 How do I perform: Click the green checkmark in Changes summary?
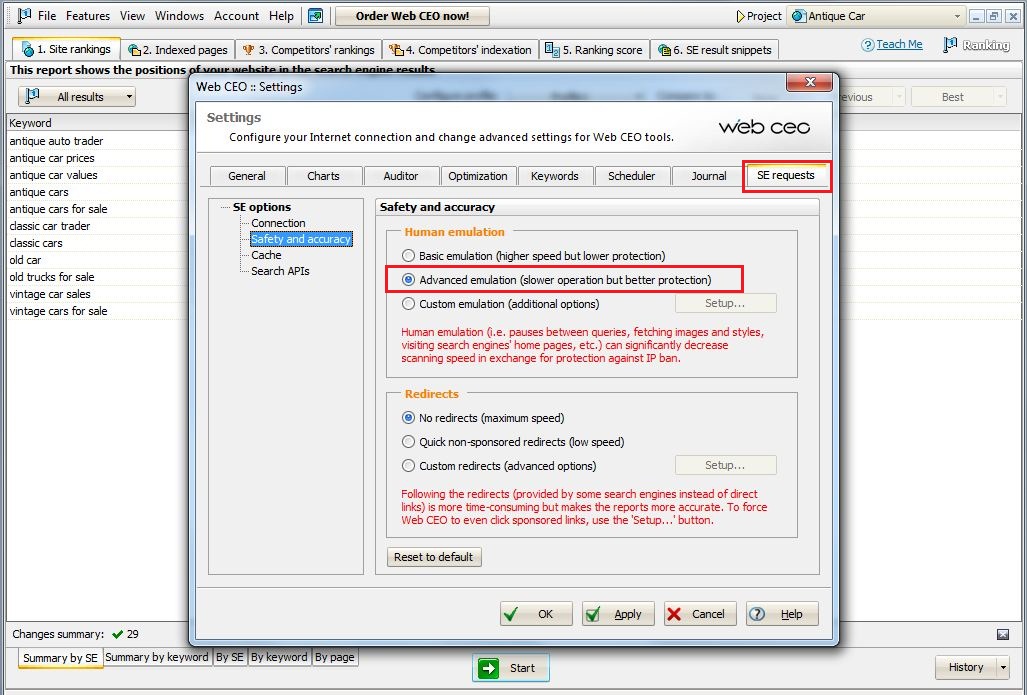click(117, 634)
